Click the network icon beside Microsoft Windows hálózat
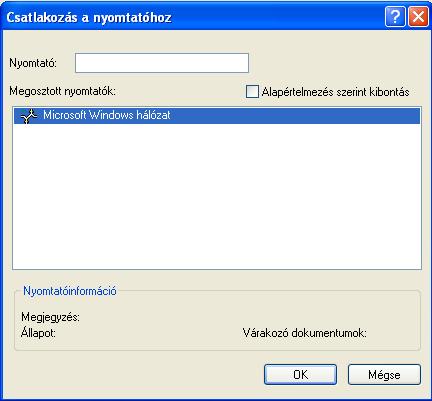This screenshot has height=401, width=432. tap(28, 116)
